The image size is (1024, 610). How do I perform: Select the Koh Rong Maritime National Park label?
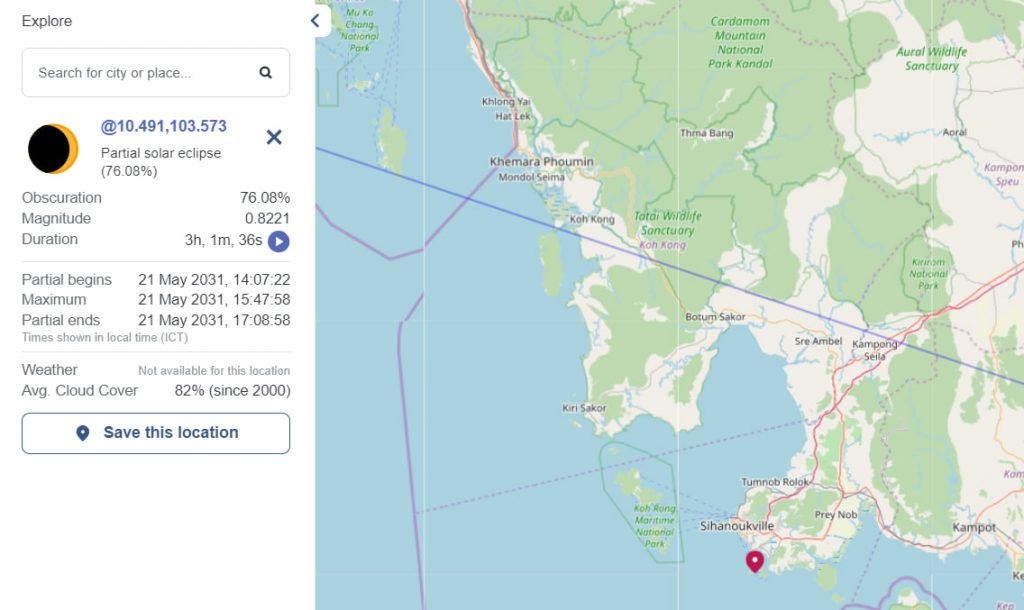click(x=655, y=526)
